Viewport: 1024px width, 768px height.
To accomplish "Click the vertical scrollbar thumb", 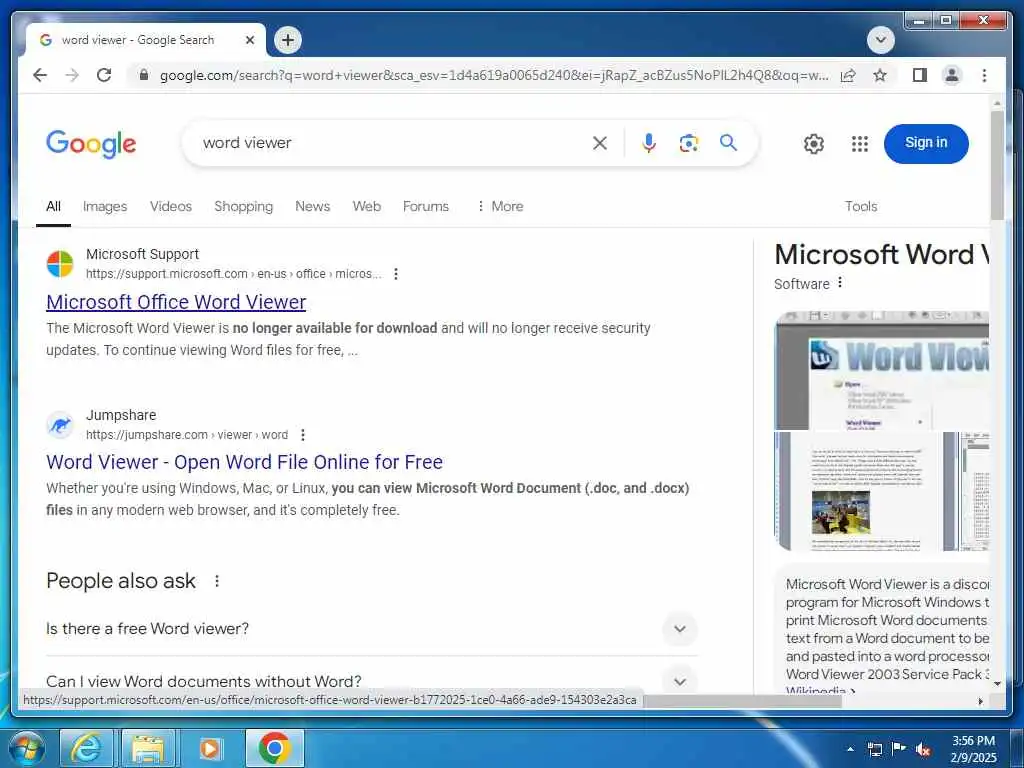I will [x=997, y=165].
